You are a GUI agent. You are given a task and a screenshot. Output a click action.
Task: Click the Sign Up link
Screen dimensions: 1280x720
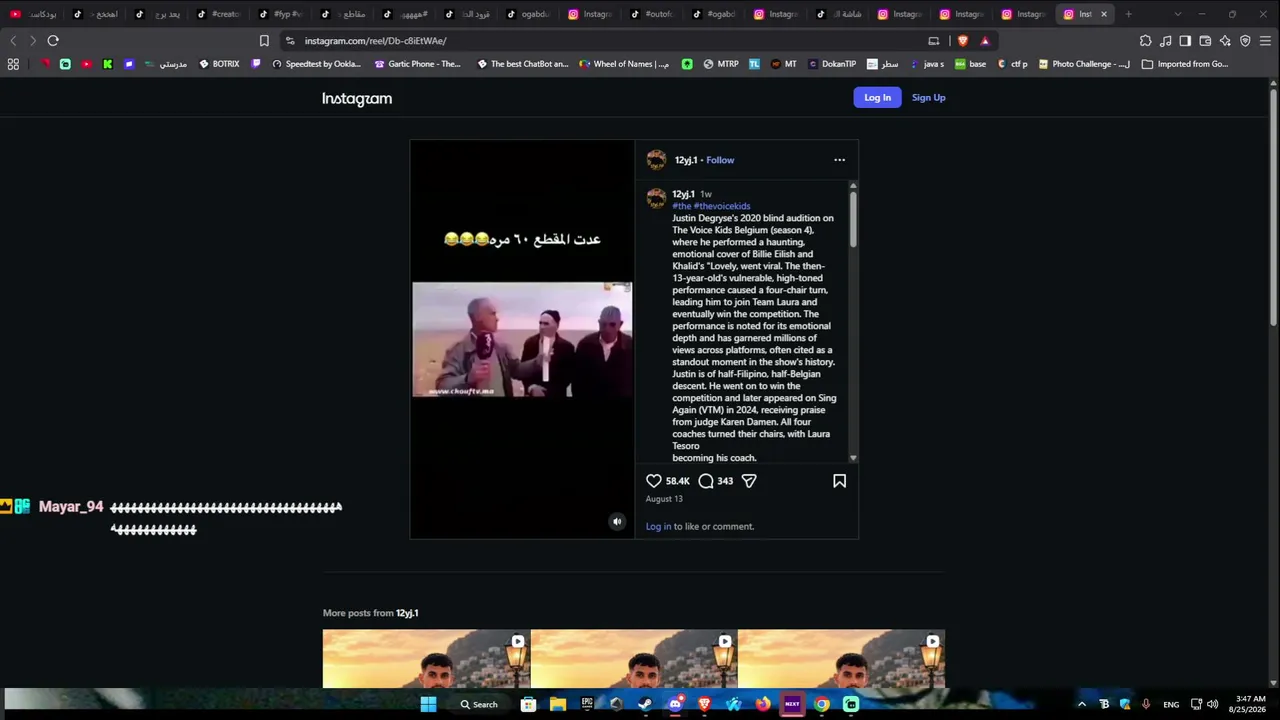click(928, 97)
